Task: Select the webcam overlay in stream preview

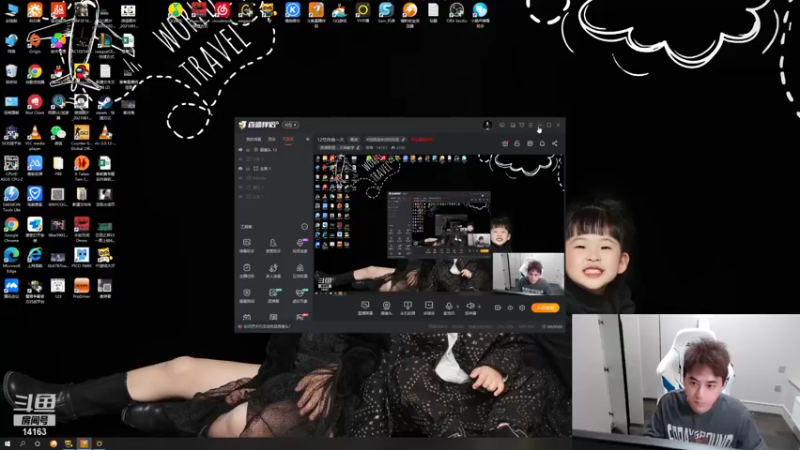Action: 529,273
